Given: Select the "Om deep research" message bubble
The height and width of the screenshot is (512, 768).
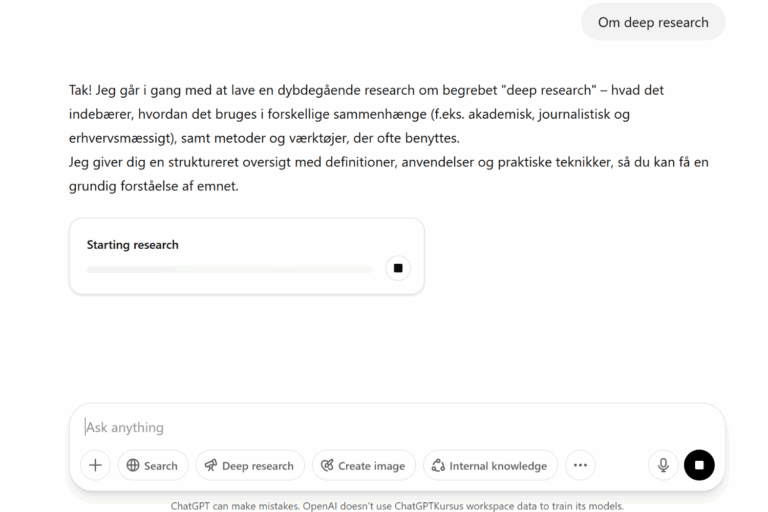Looking at the screenshot, I should point(653,22).
